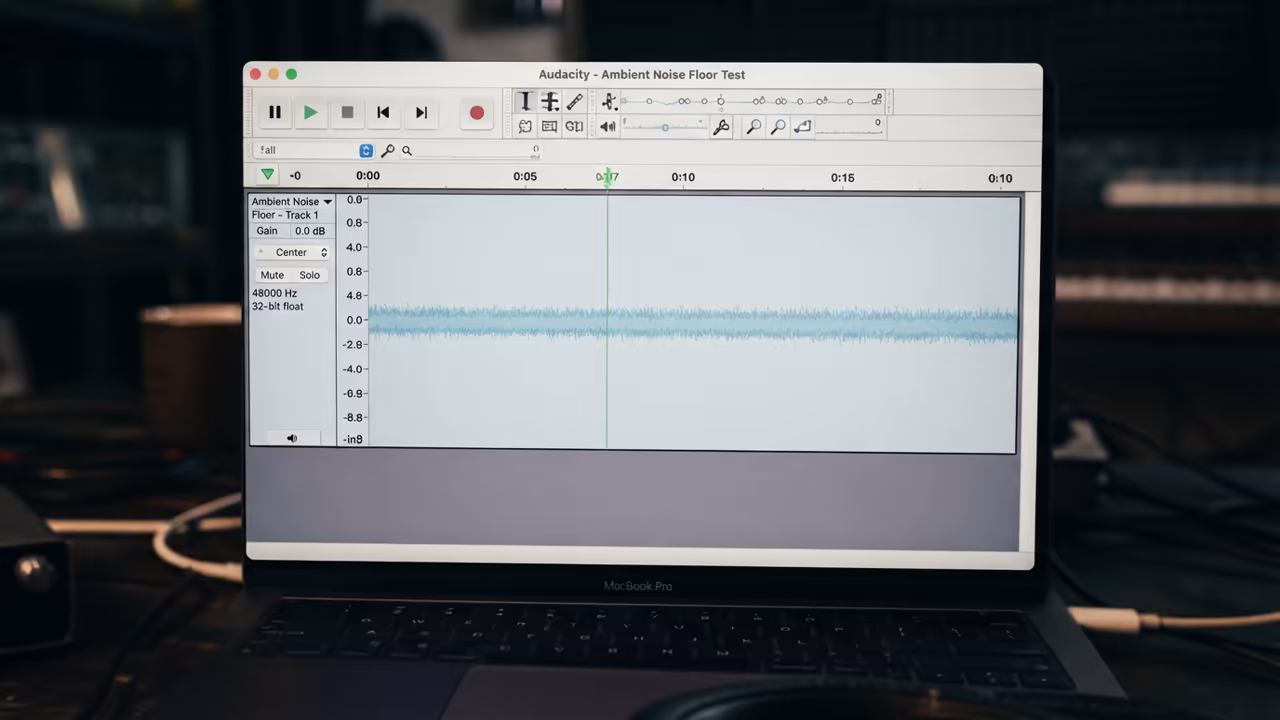Click the recording level meter bar

752,101
